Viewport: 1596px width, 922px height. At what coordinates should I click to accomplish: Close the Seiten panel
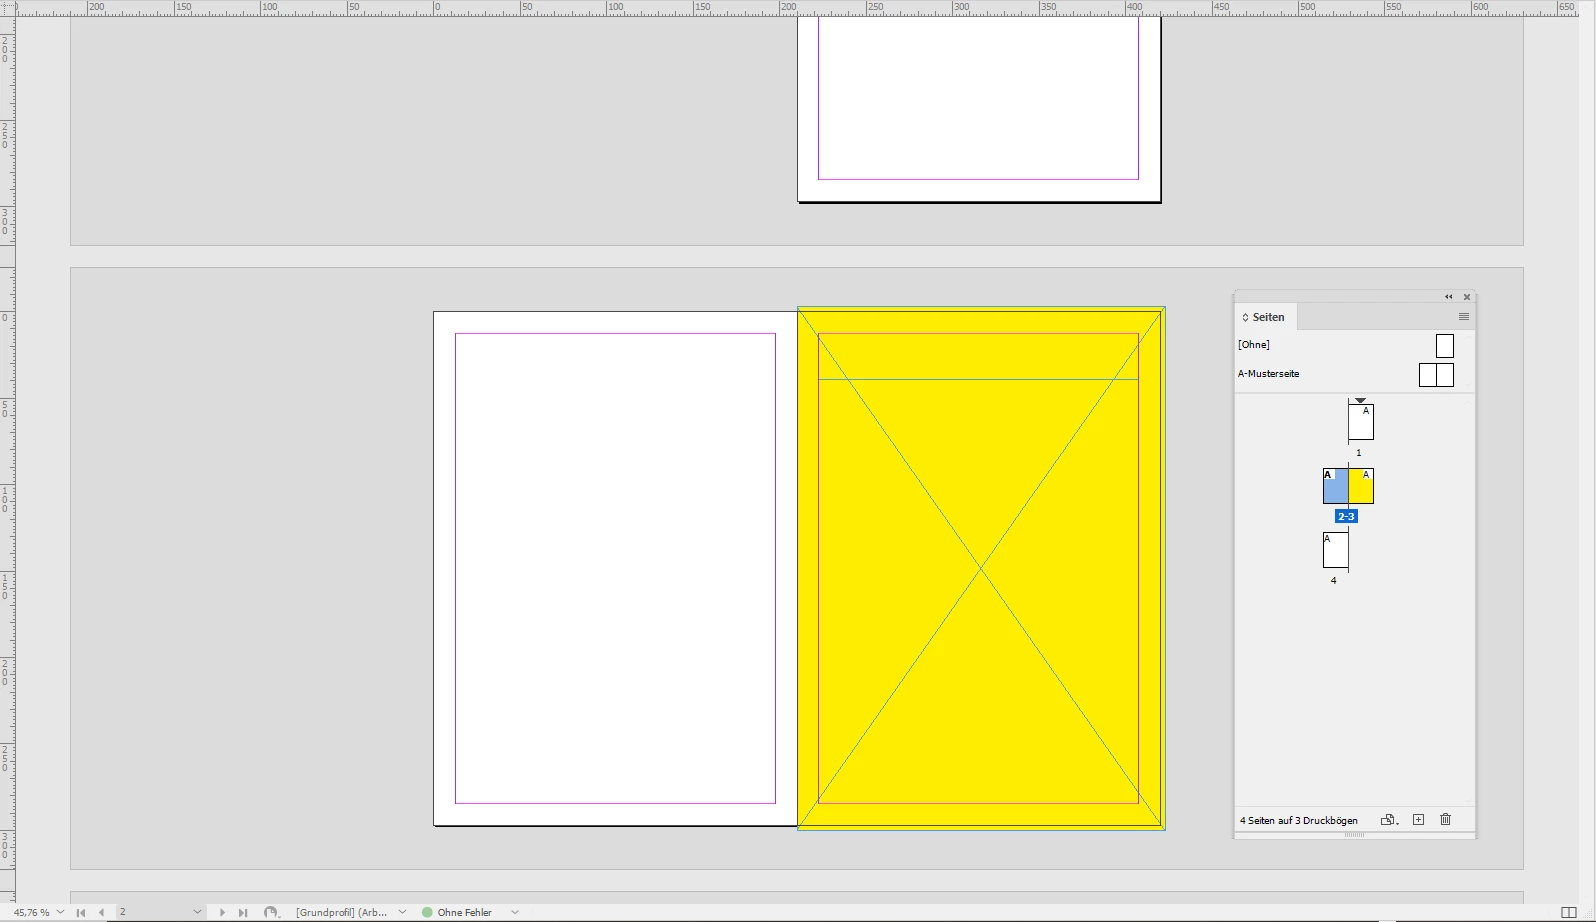1467,297
